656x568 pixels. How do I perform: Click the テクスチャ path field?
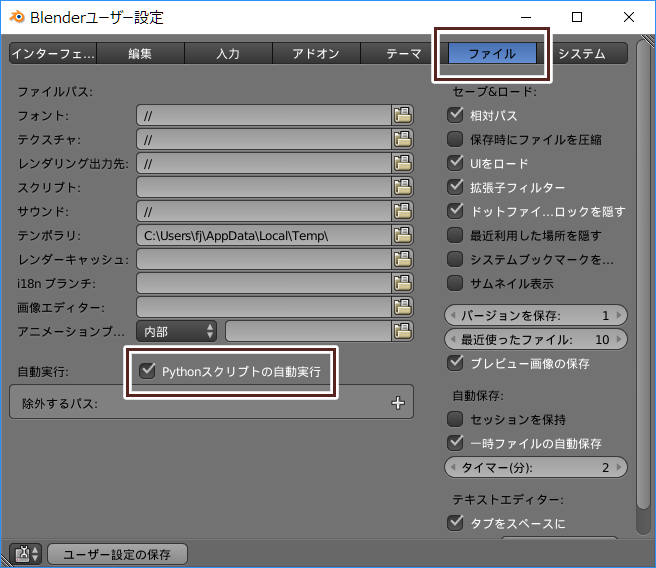[264, 139]
